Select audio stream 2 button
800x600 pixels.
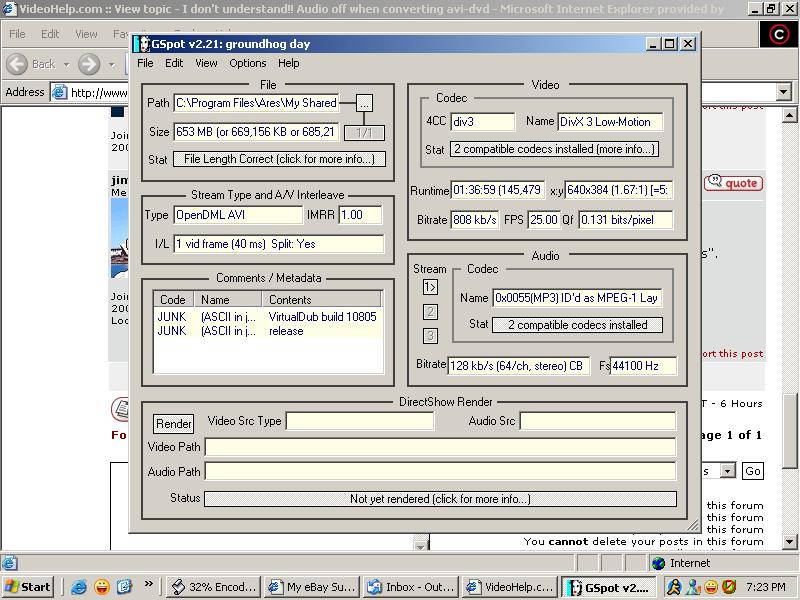click(430, 311)
